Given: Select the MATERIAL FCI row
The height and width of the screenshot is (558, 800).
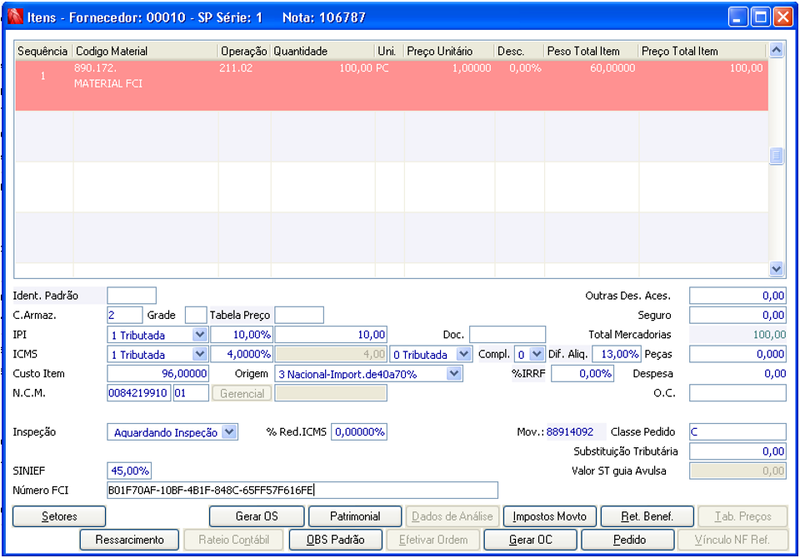Looking at the screenshot, I should click(391, 85).
